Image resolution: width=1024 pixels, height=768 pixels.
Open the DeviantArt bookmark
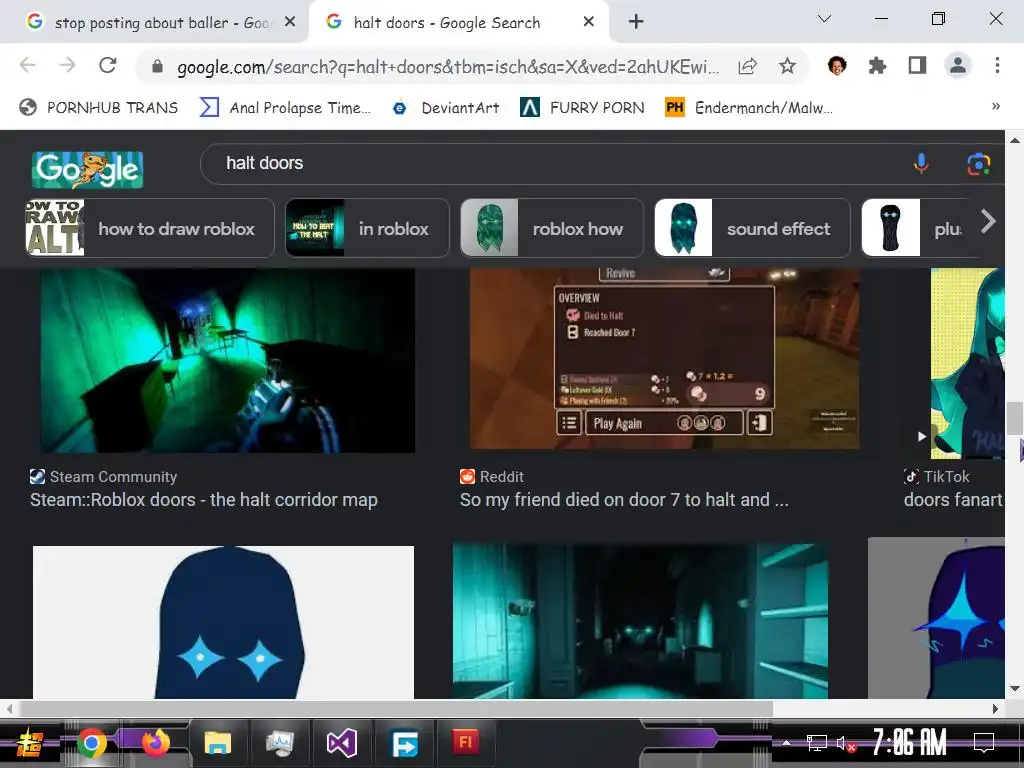click(446, 108)
